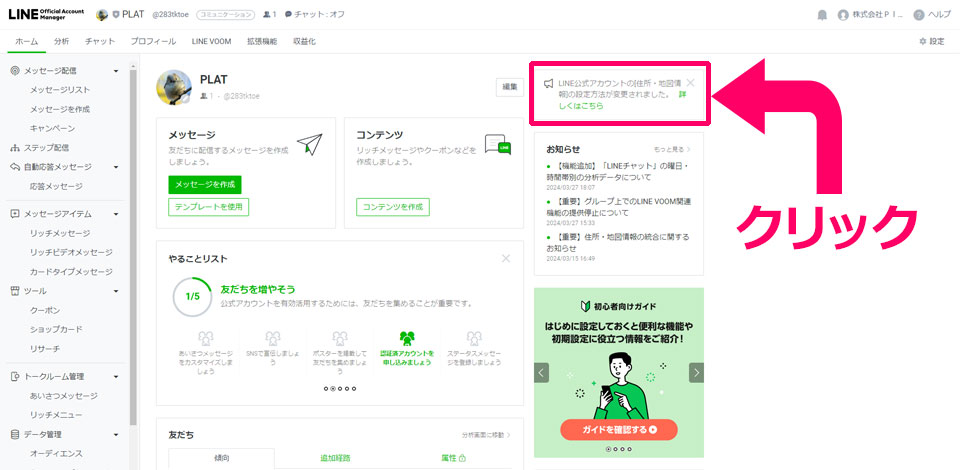Image resolution: width=960 pixels, height=470 pixels.
Task: Open the 詳しくはこちら link in the notice
Action: 623,101
